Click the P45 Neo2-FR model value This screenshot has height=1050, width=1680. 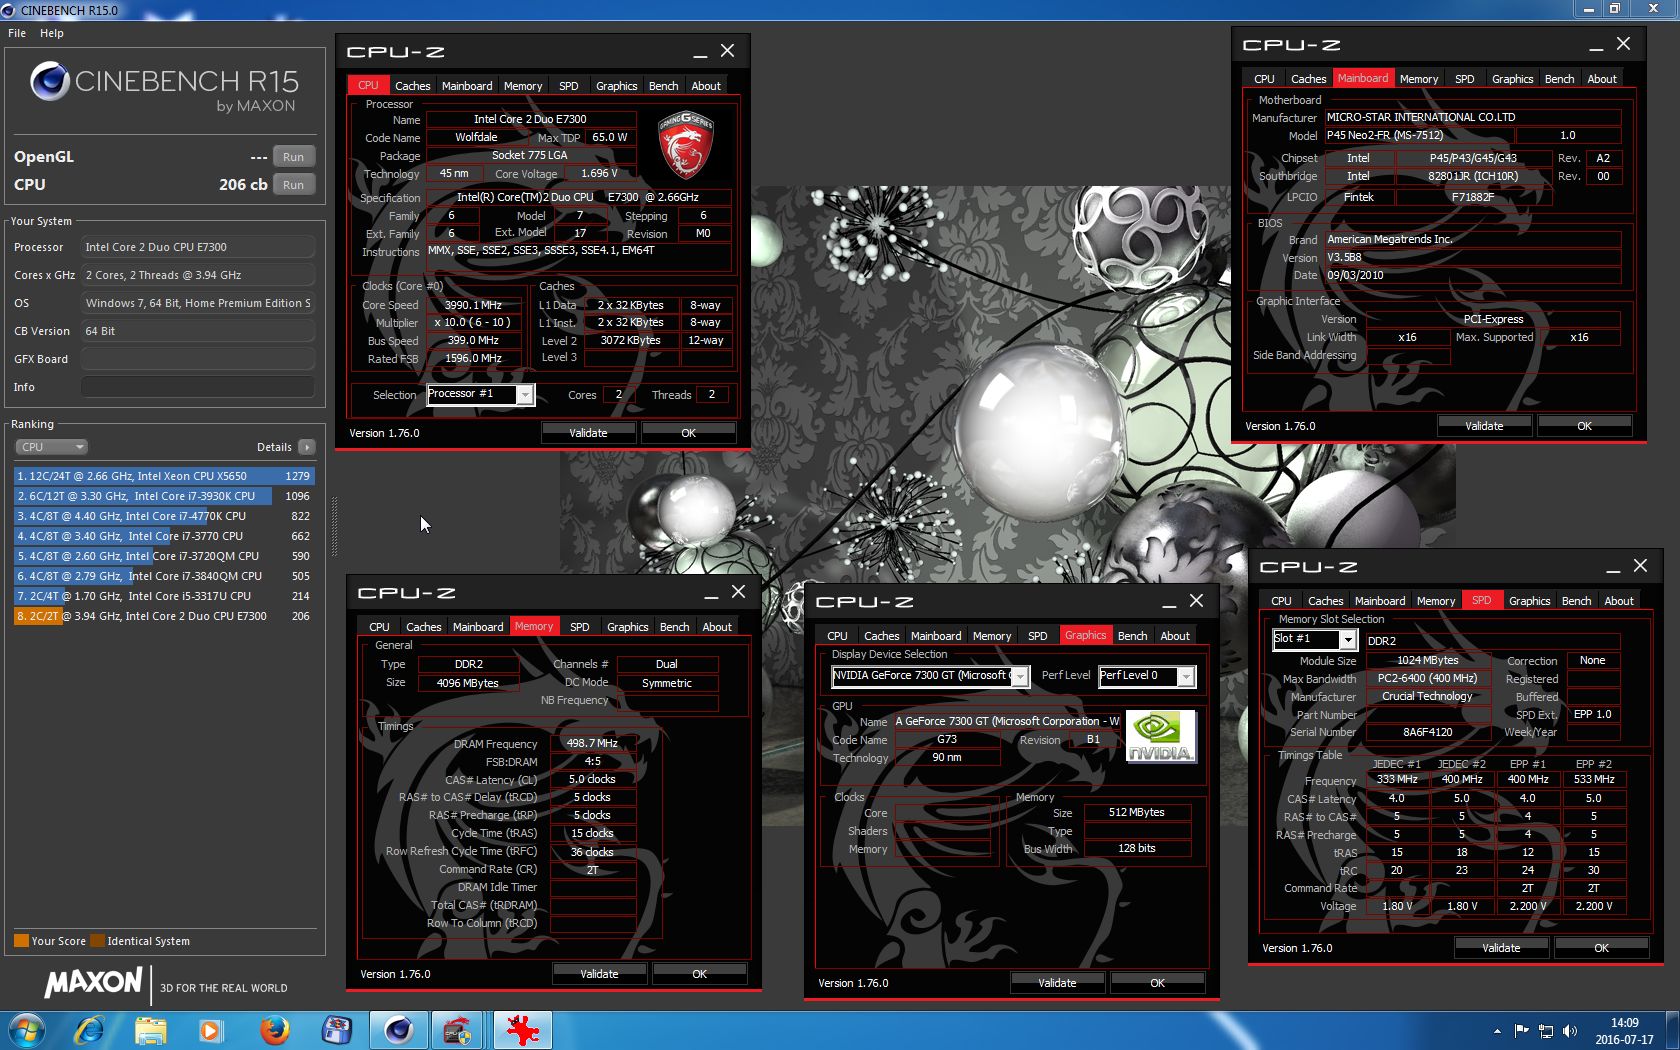pyautogui.click(x=1419, y=135)
